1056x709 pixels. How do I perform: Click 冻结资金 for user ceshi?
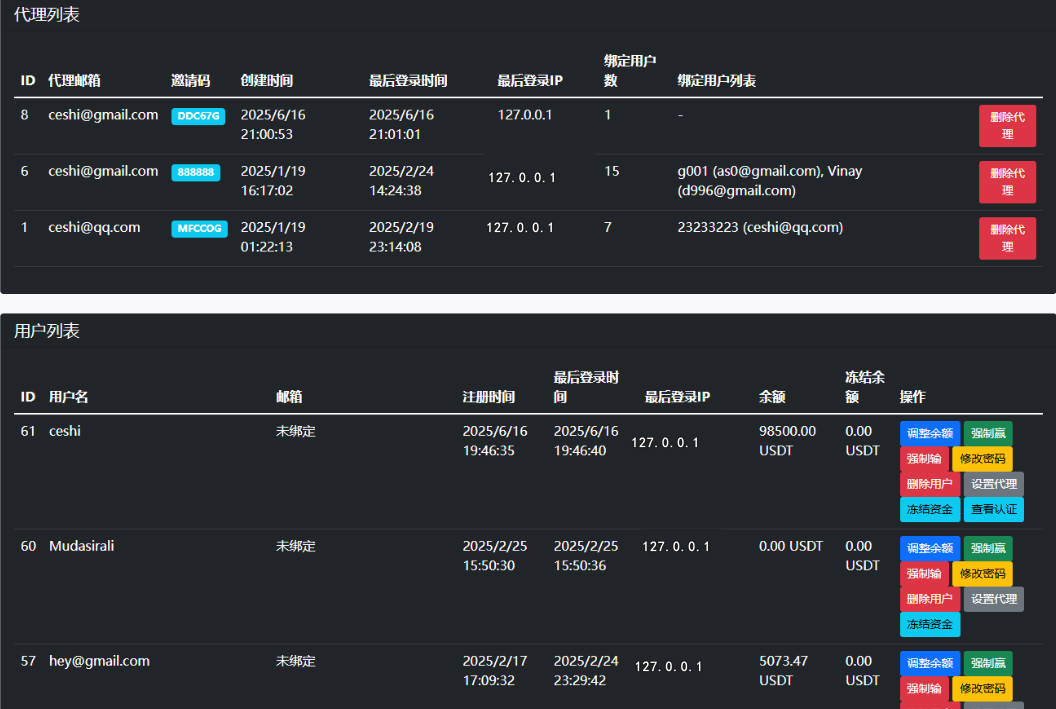point(929,509)
